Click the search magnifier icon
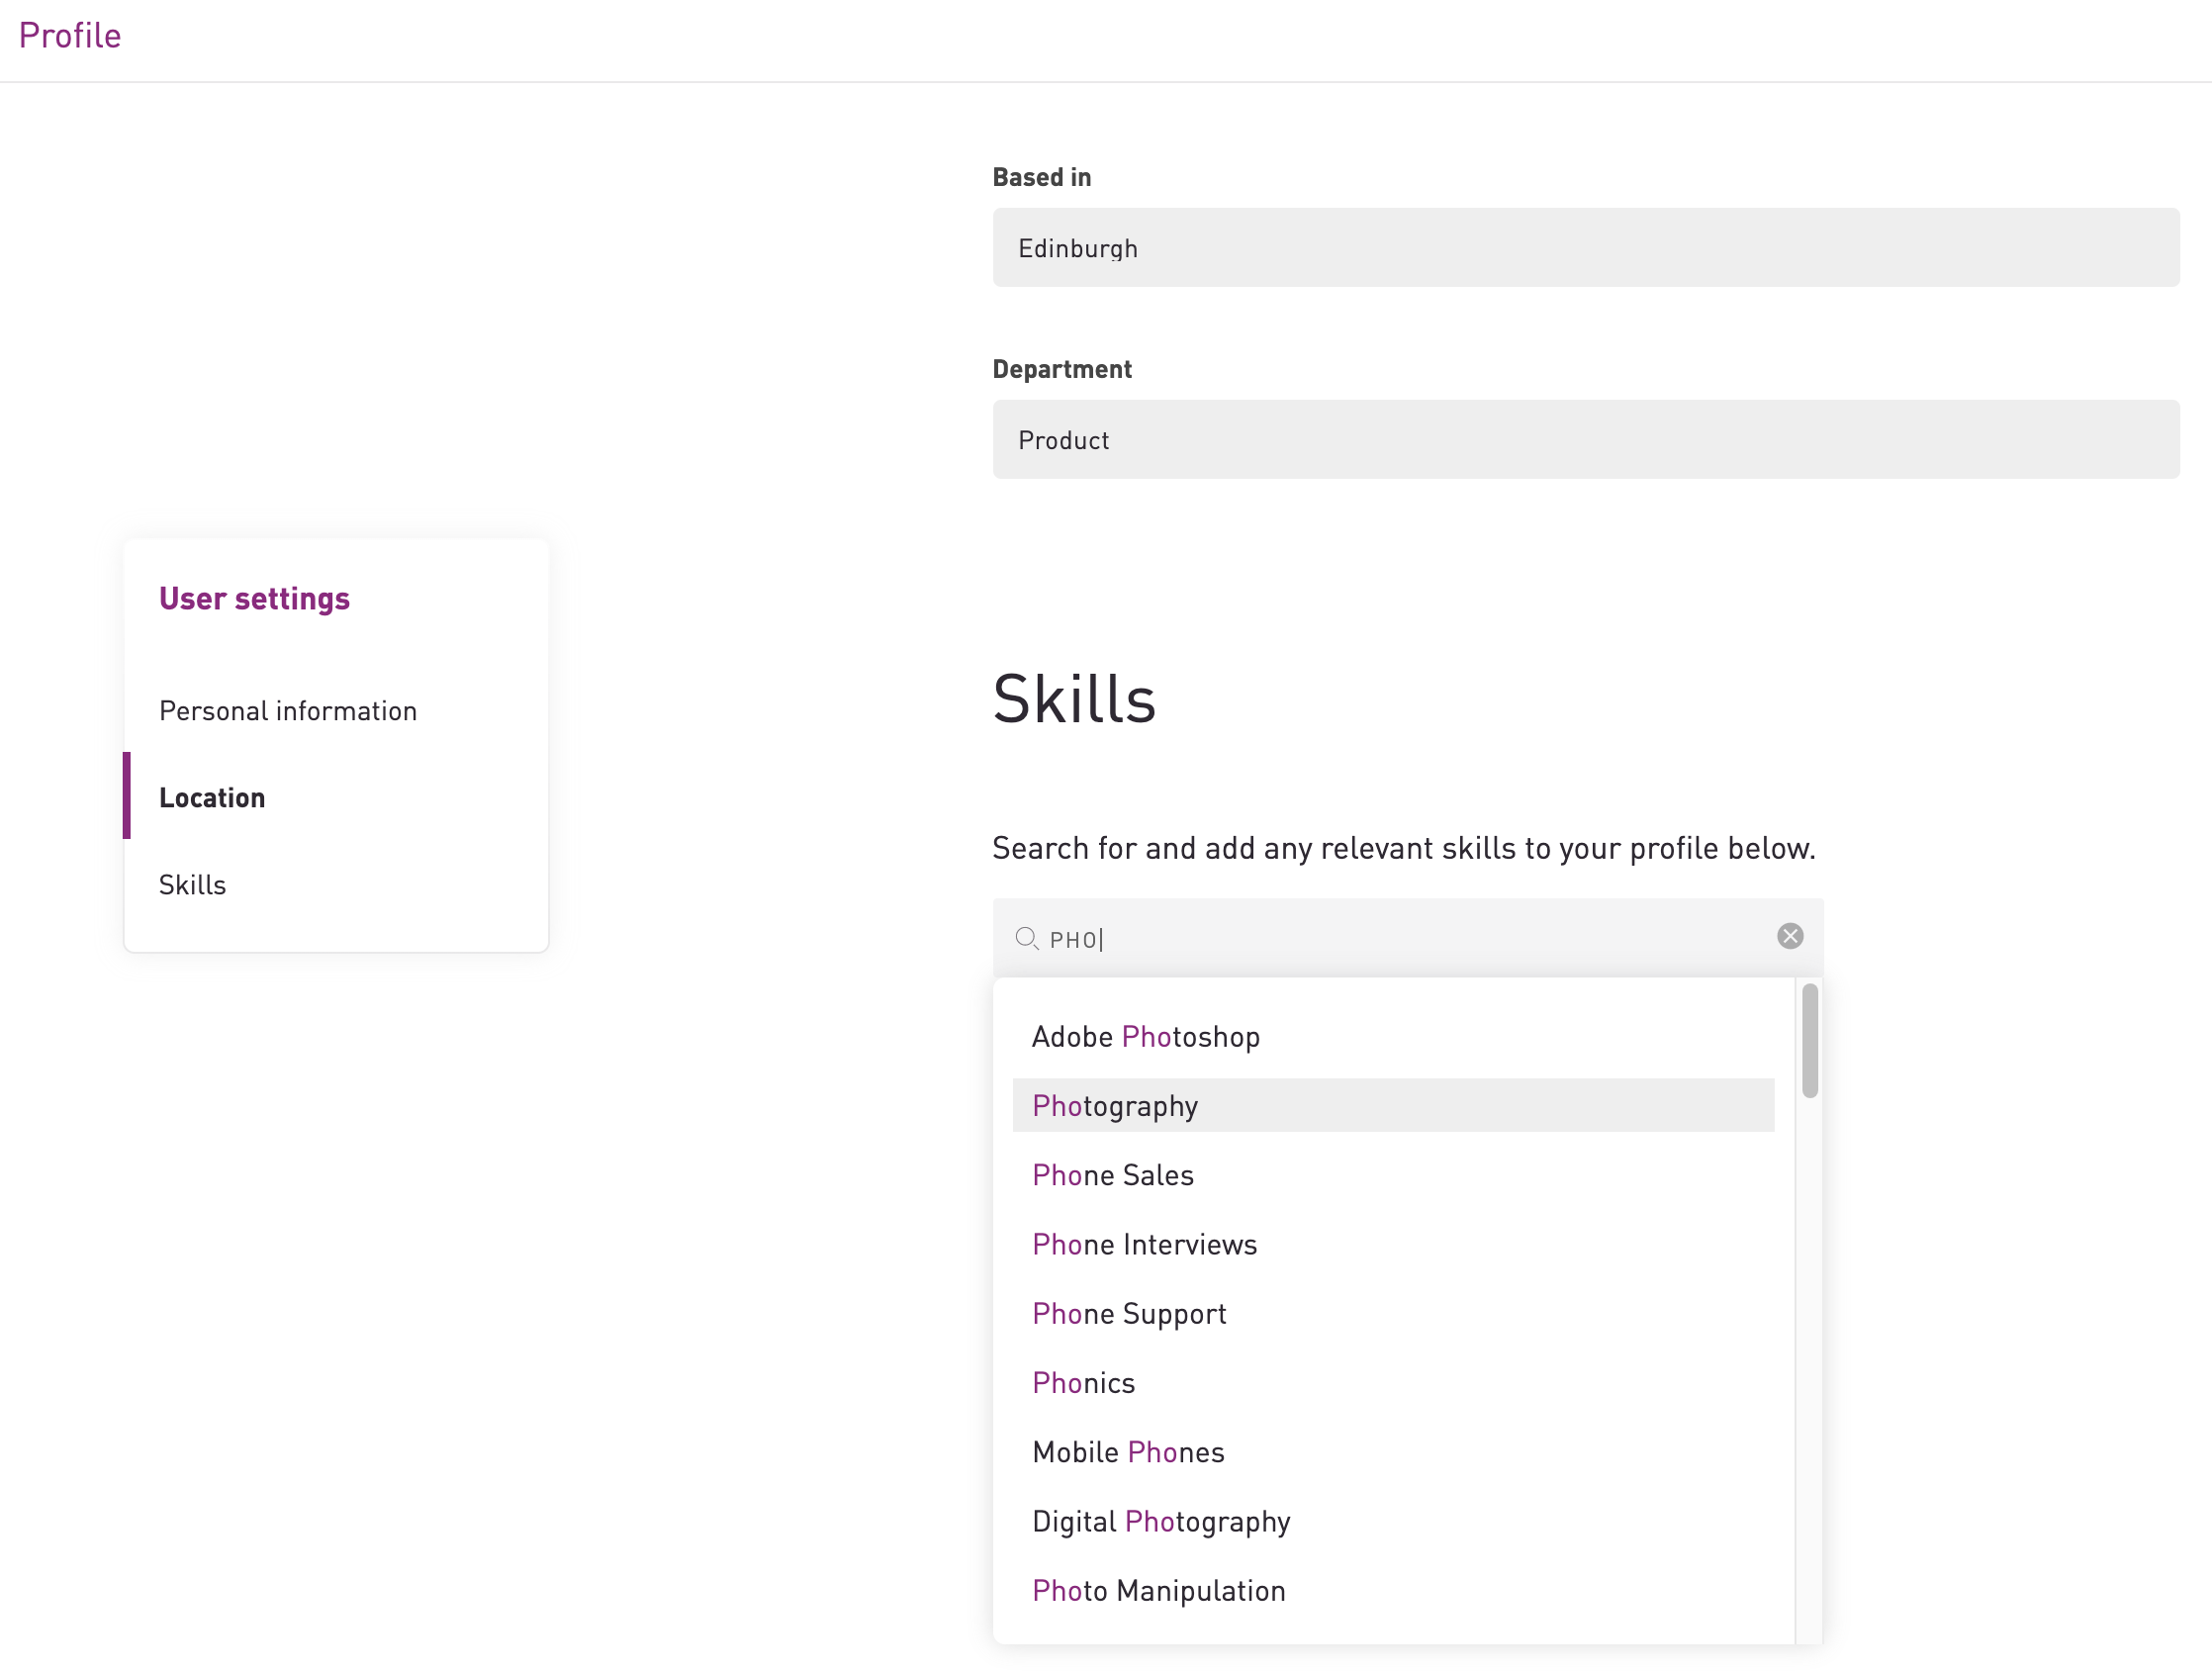The width and height of the screenshot is (2212, 1674). point(1026,938)
